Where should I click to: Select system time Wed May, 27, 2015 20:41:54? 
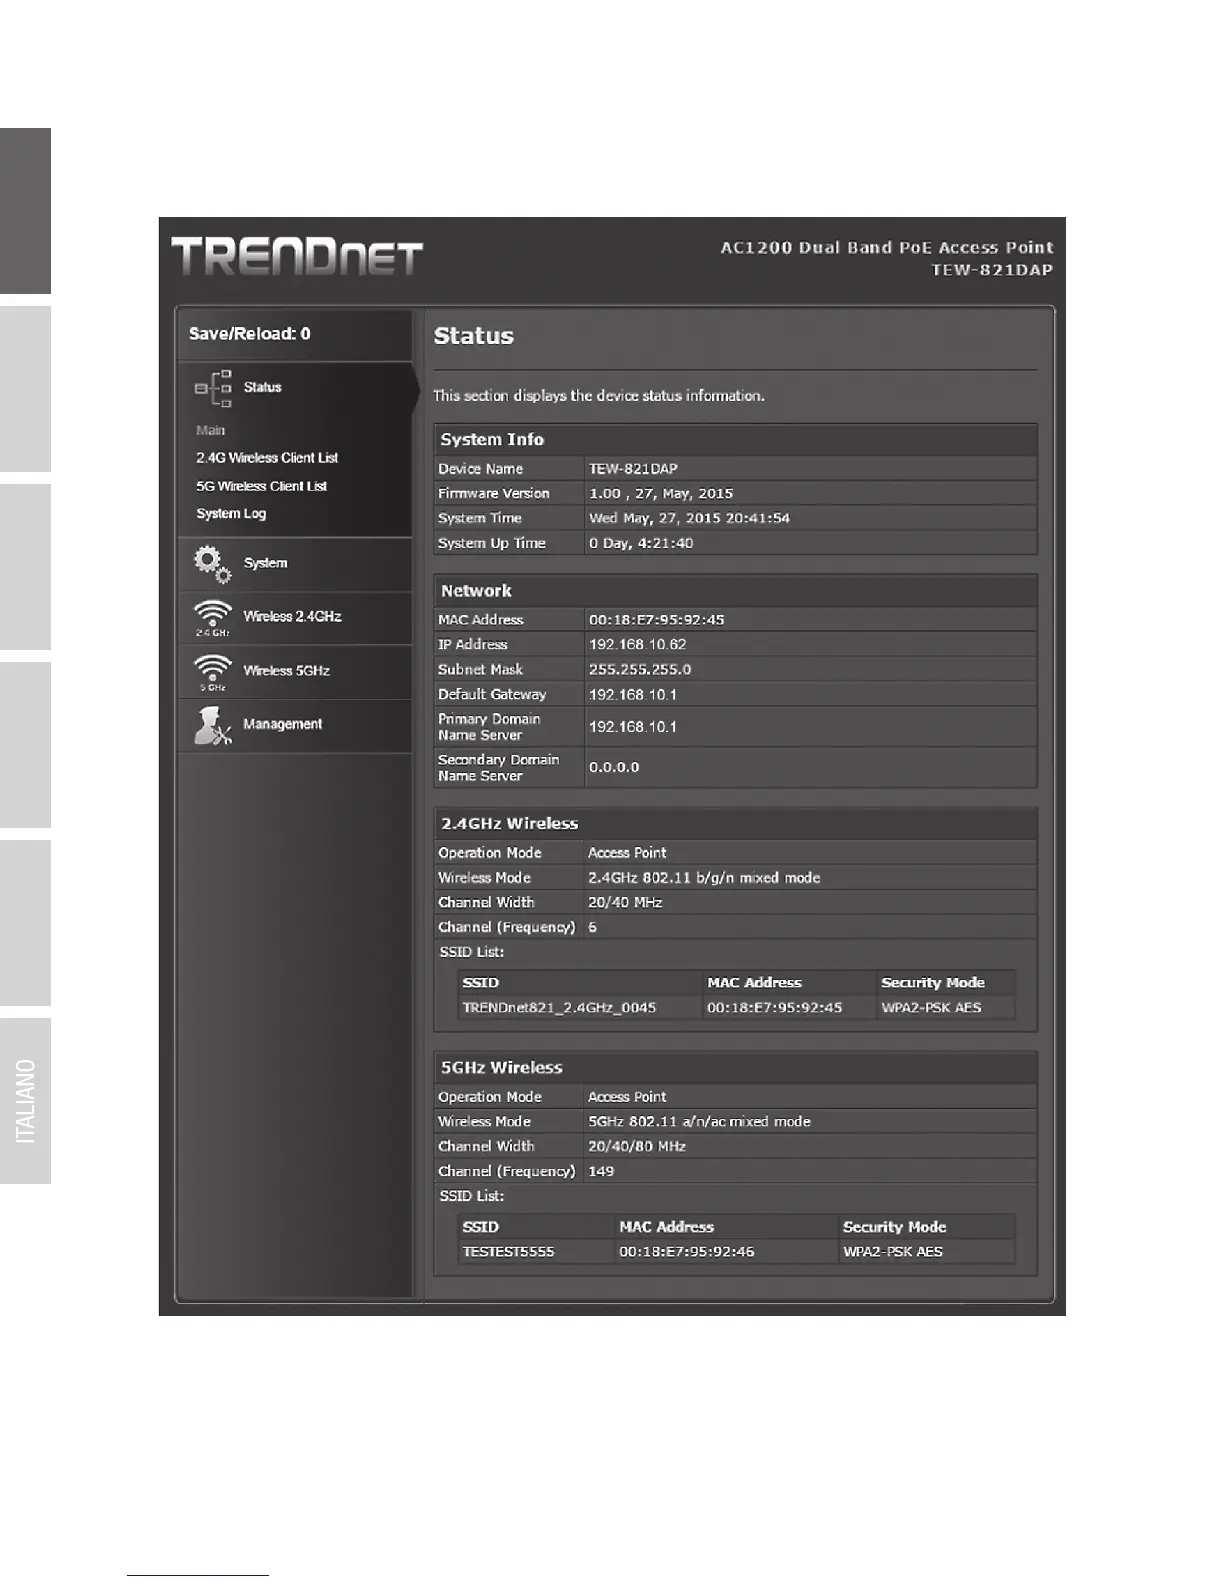[x=689, y=519]
